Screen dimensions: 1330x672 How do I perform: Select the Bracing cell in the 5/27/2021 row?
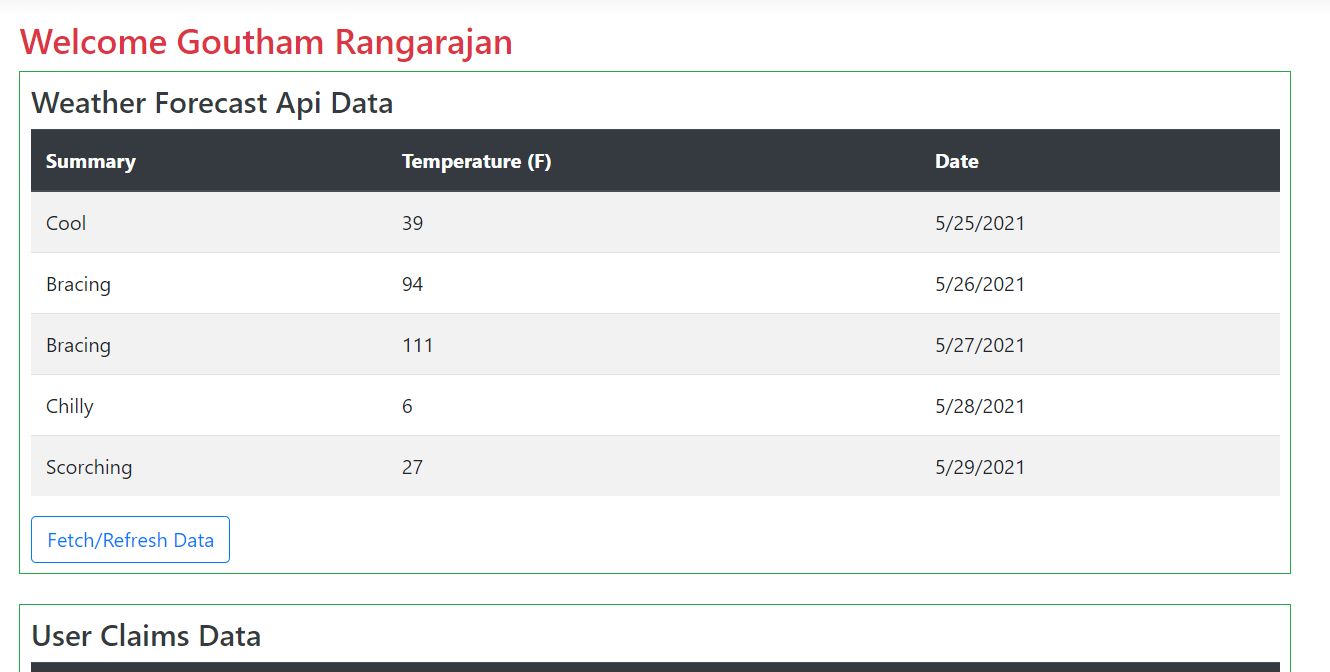78,345
